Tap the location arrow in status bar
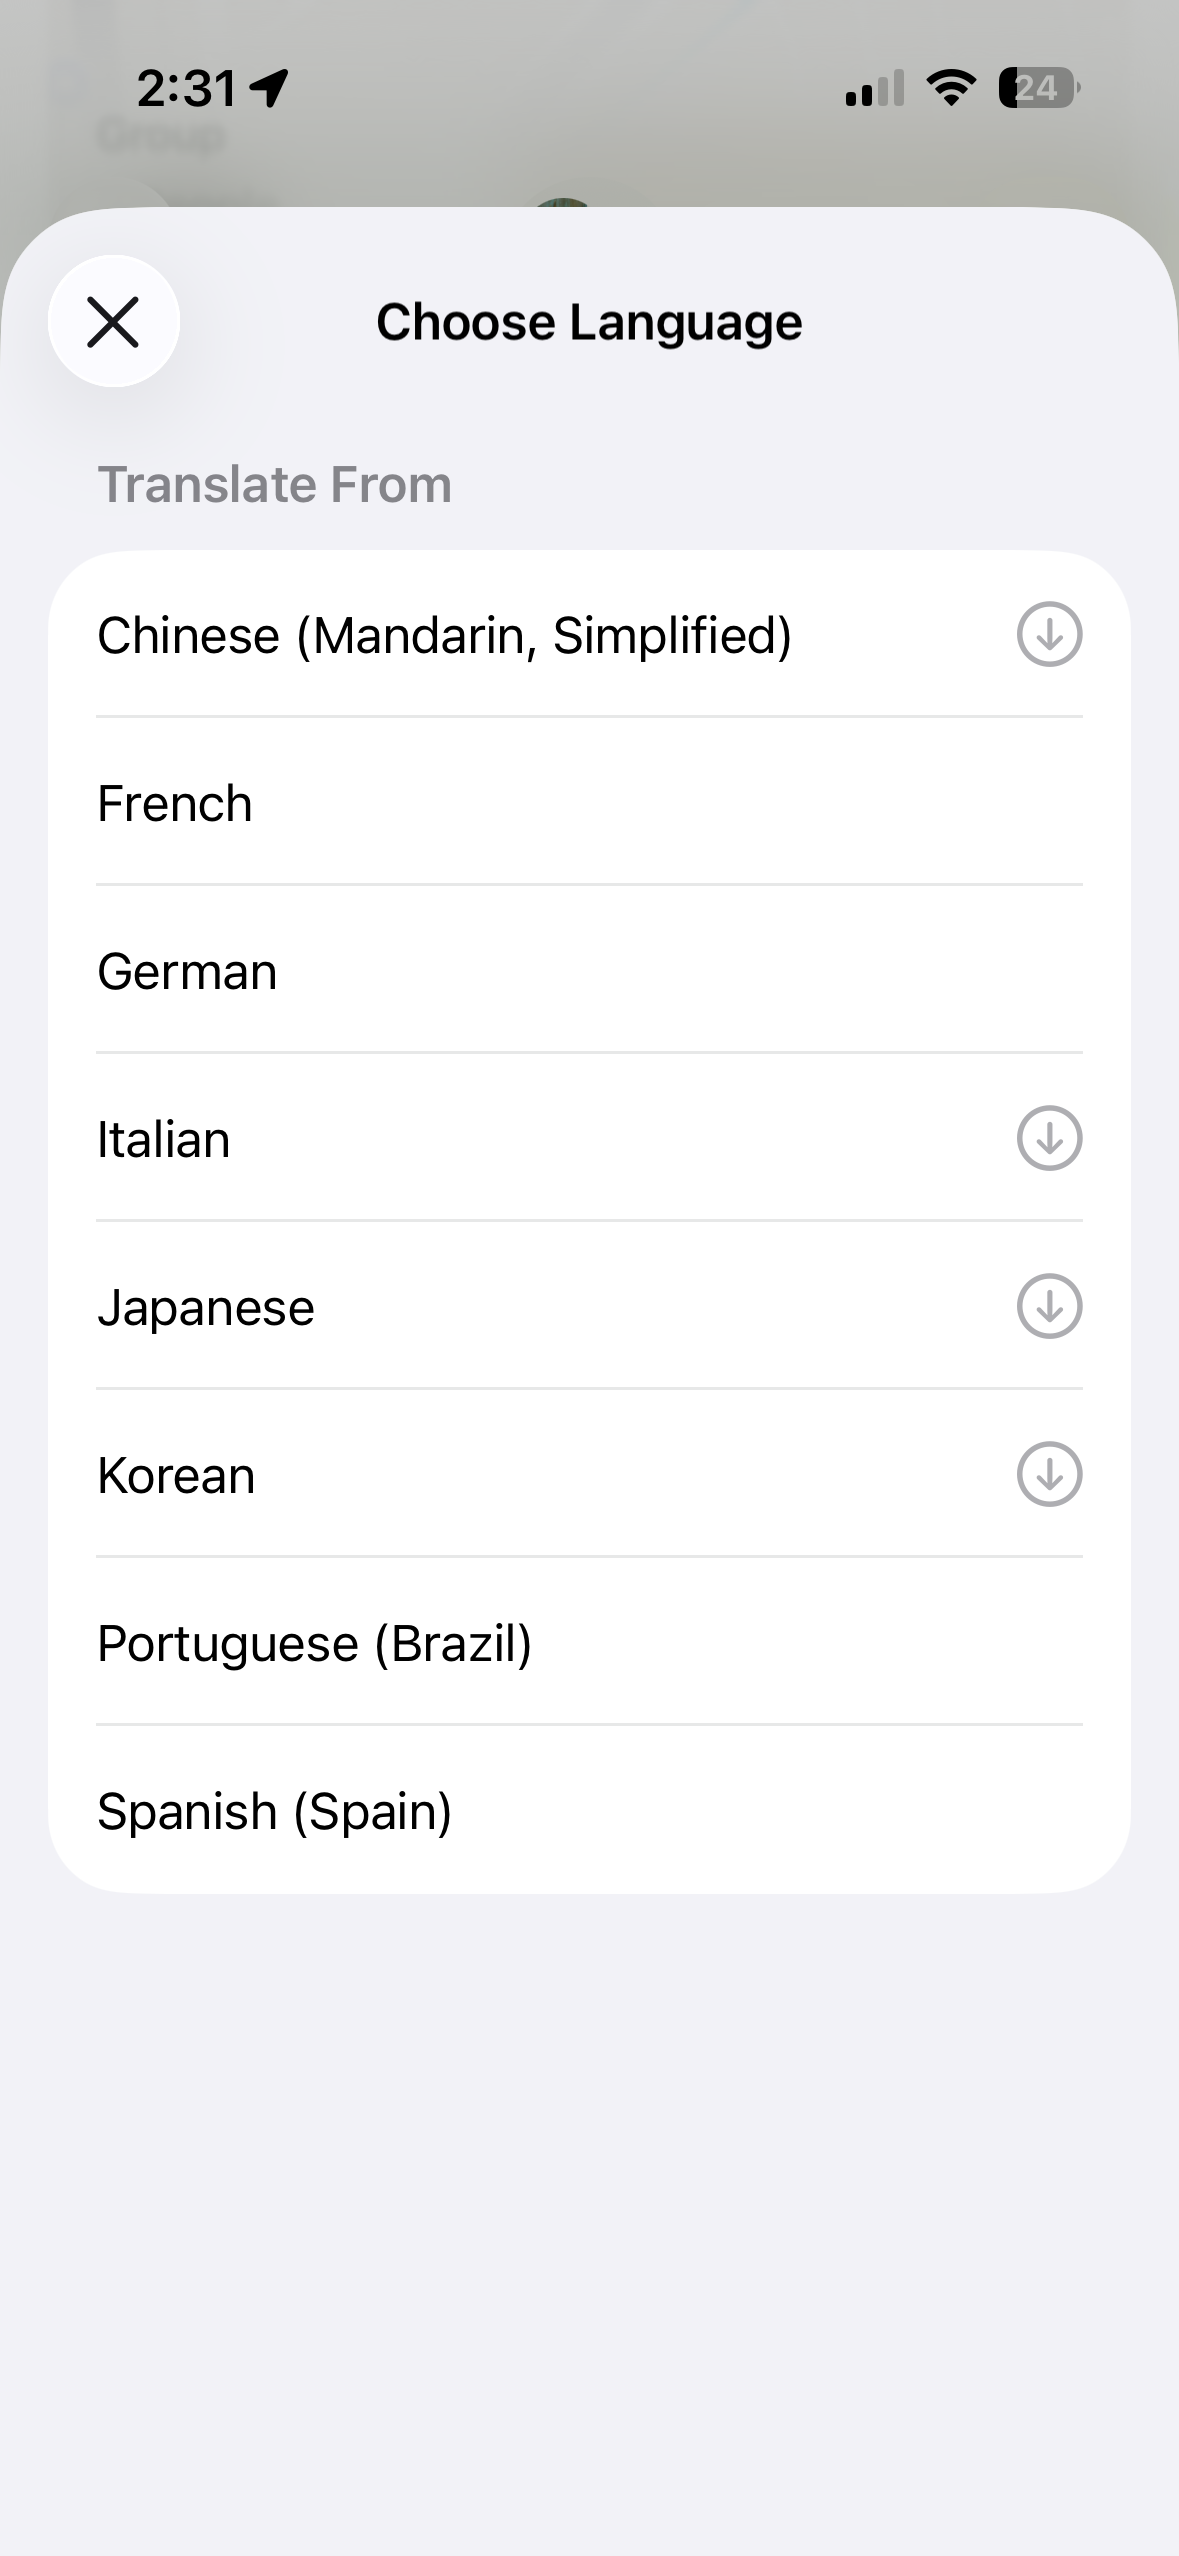Screen dimensions: 1179x2556 [269, 88]
